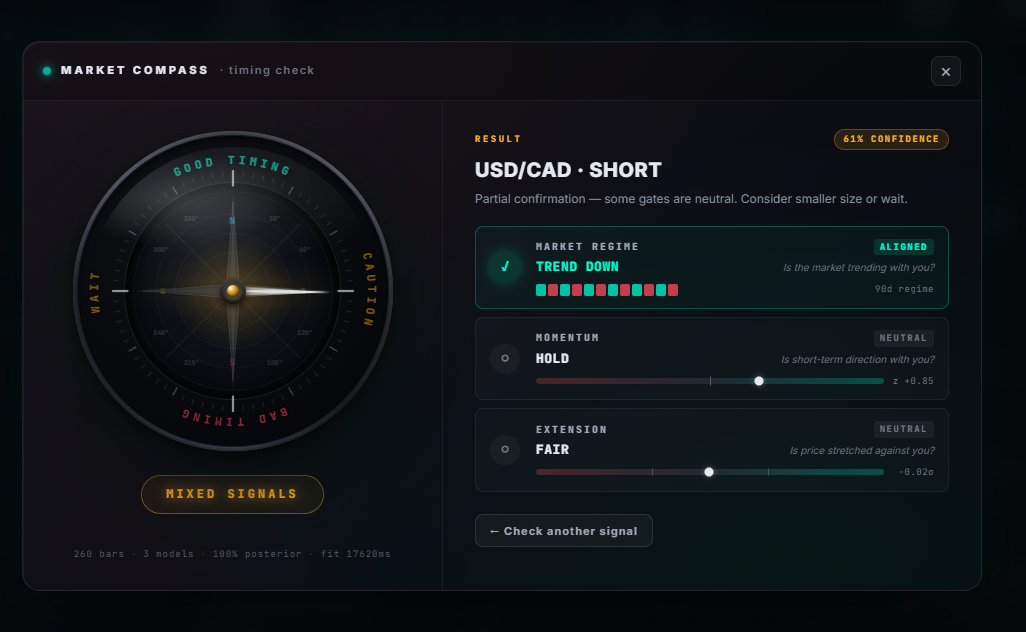Close the Market Compass dialog
This screenshot has height=632, width=1026.
[945, 71]
